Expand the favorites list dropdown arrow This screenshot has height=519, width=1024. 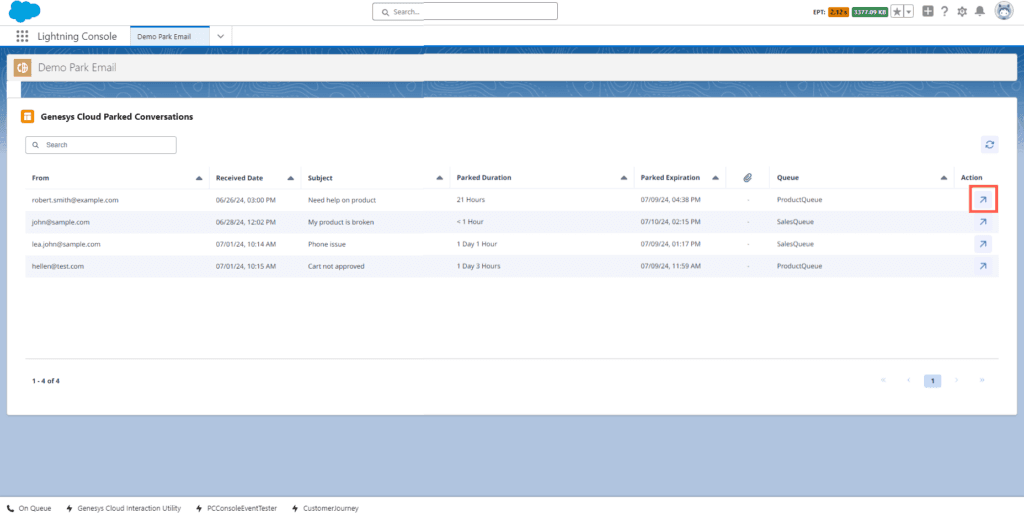(x=908, y=12)
